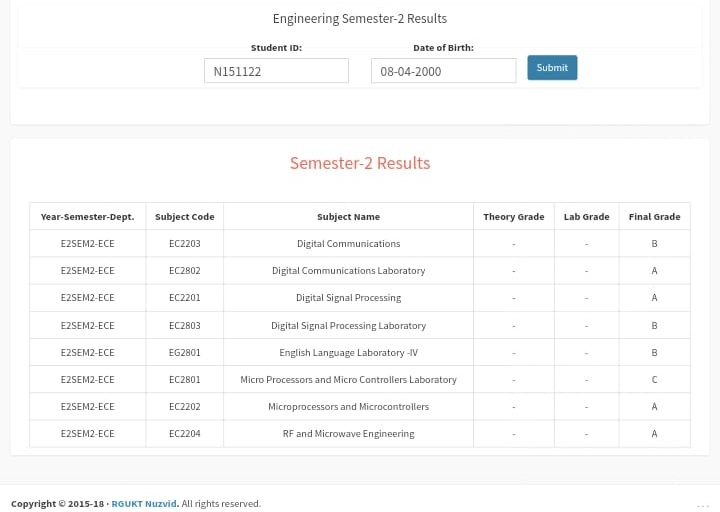Open the RGUKT Nuzvid footer link
Viewport: 720px width, 512px height.
point(144,504)
